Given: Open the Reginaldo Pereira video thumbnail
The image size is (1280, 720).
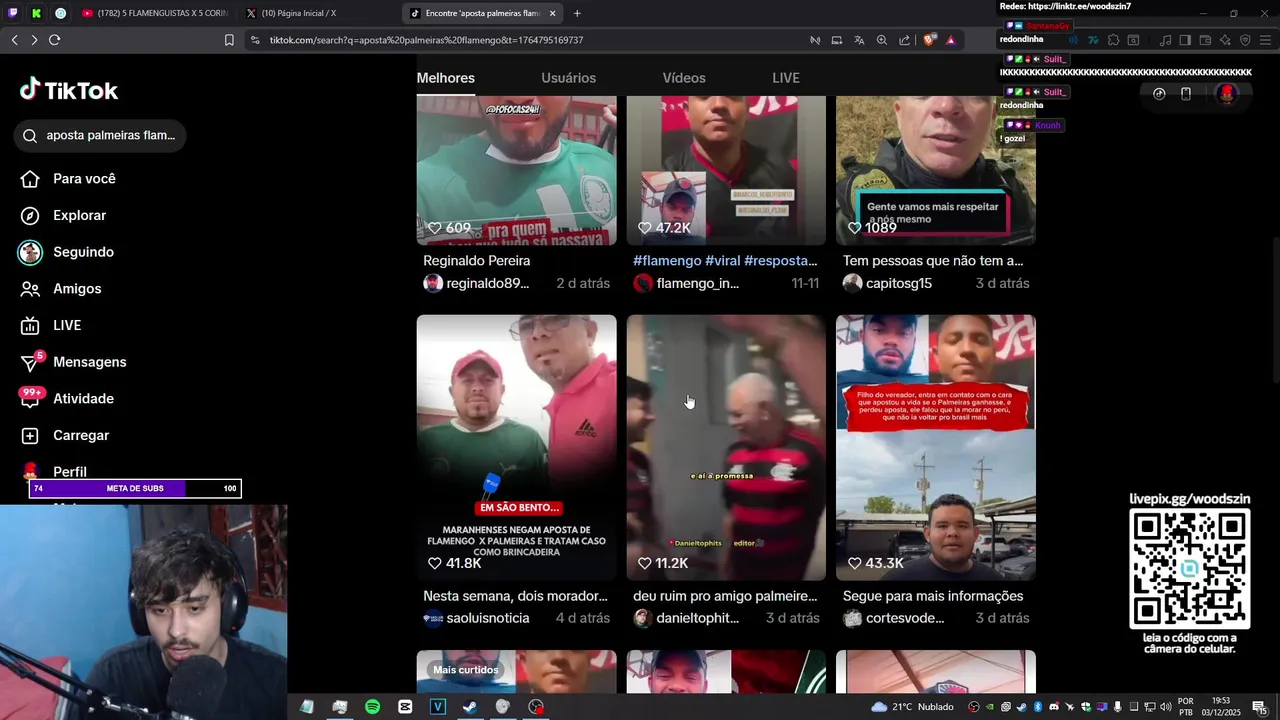Looking at the screenshot, I should click(516, 170).
